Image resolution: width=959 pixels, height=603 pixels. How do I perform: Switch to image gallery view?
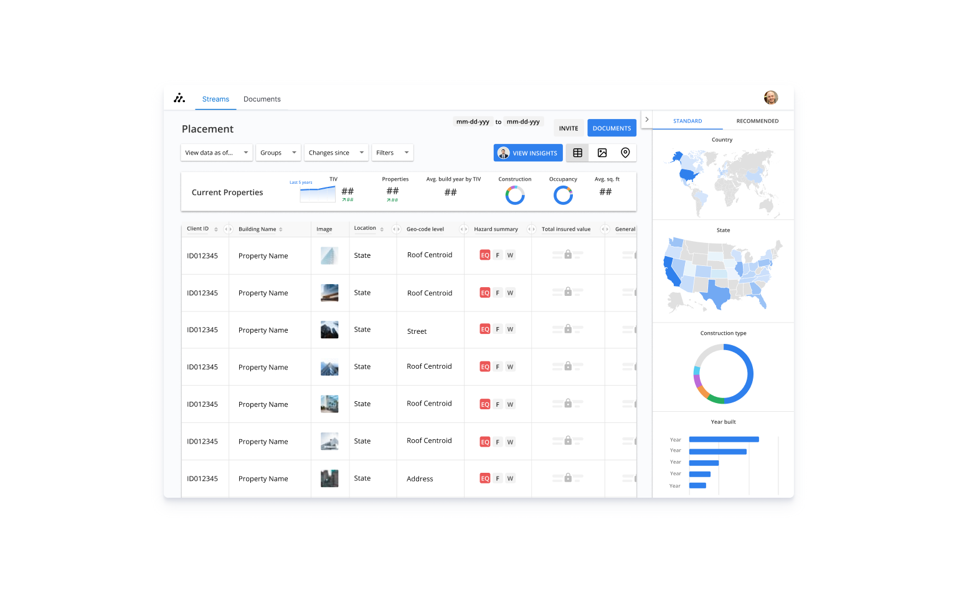tap(602, 153)
